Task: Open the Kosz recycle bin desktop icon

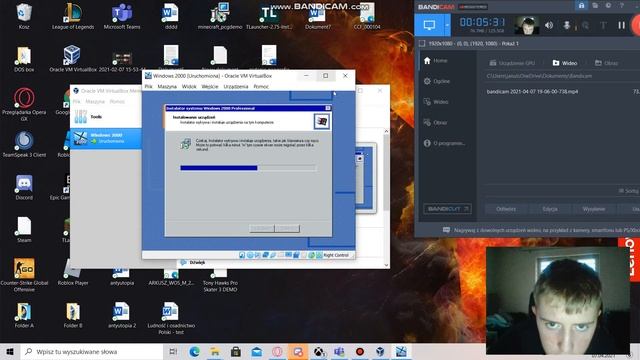Action: tap(24, 16)
